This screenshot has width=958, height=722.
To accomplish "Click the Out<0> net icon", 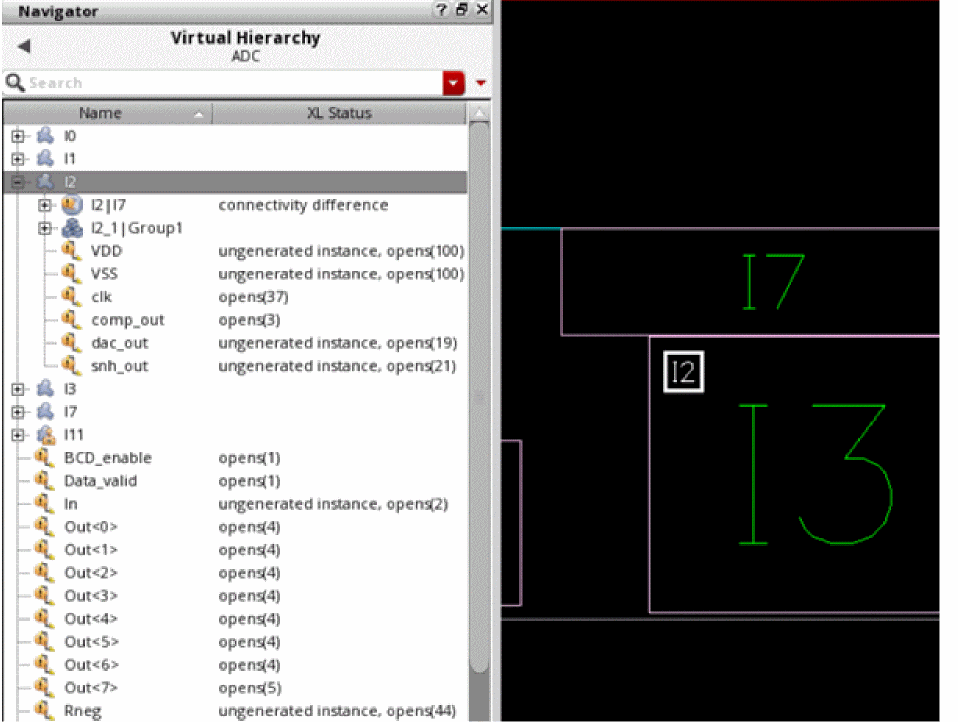I will coord(44,527).
